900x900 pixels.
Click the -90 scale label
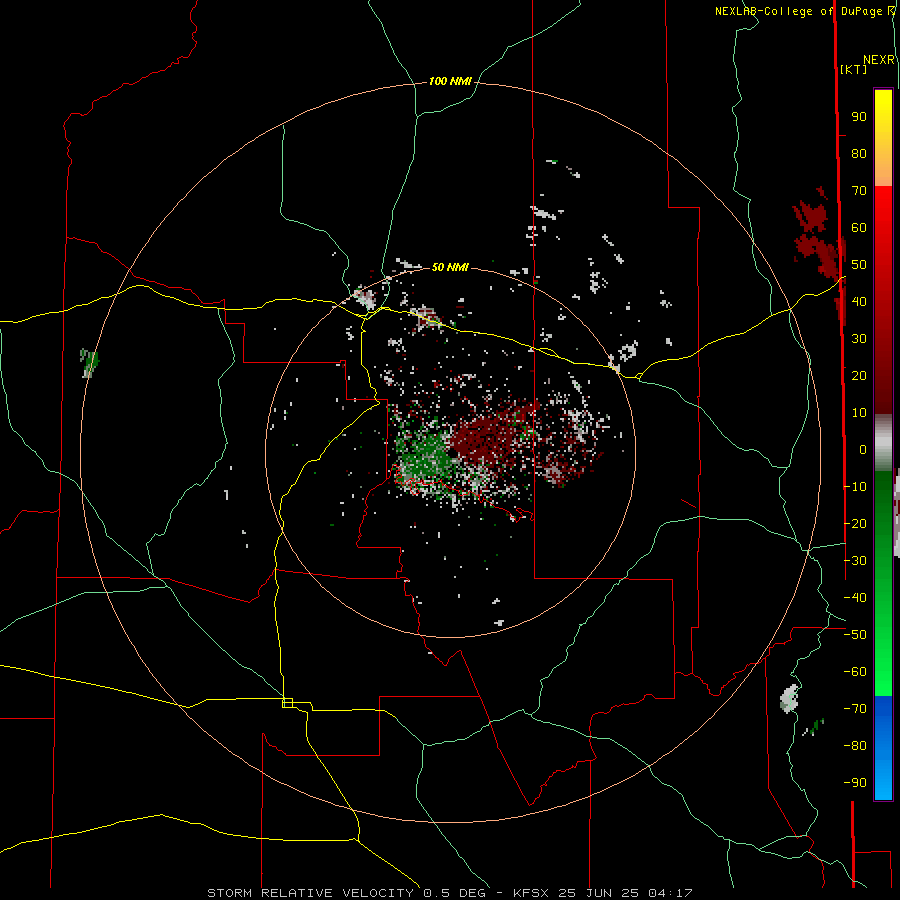point(855,782)
